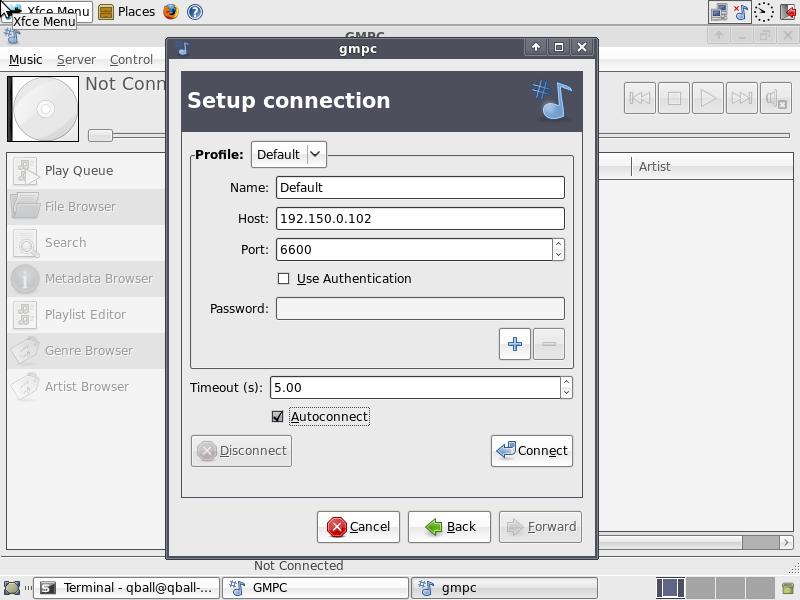Click the Host input field
The image size is (800, 600).
420,219
